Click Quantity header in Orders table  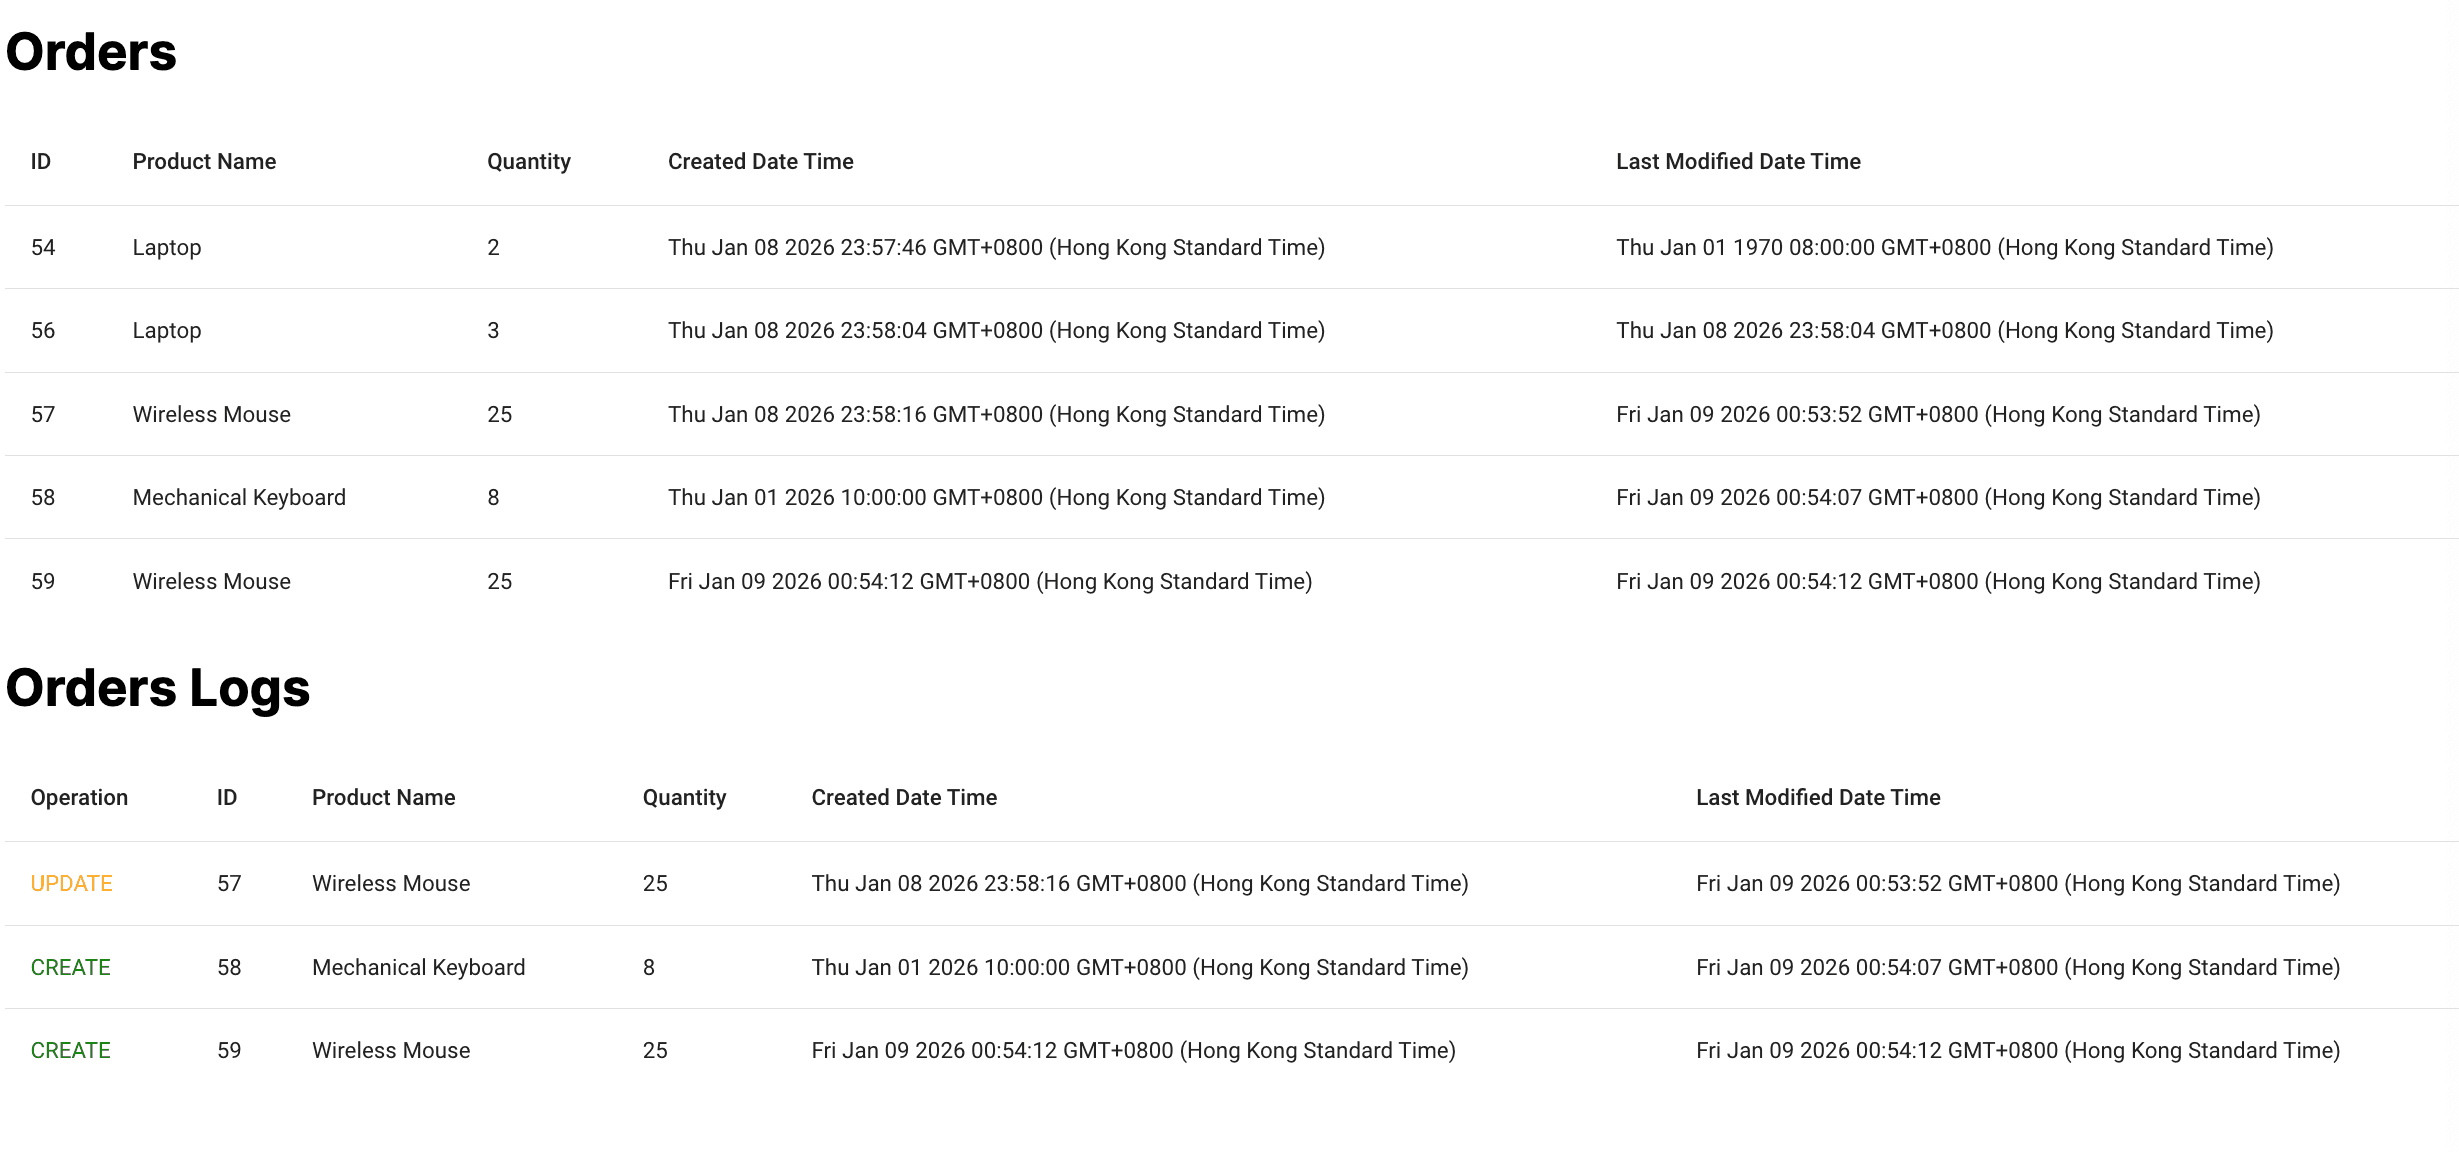tap(529, 162)
